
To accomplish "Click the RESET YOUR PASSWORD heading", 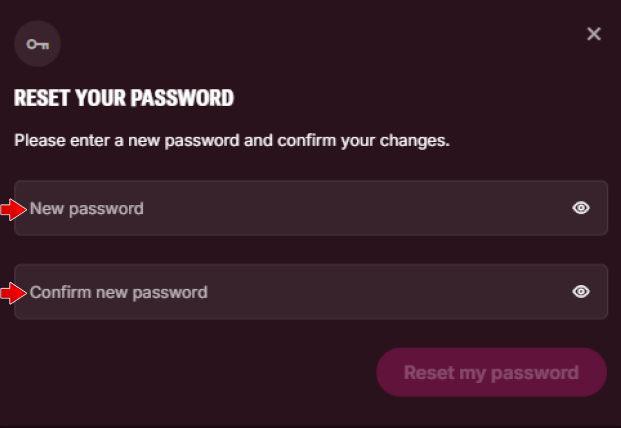I will click(124, 98).
